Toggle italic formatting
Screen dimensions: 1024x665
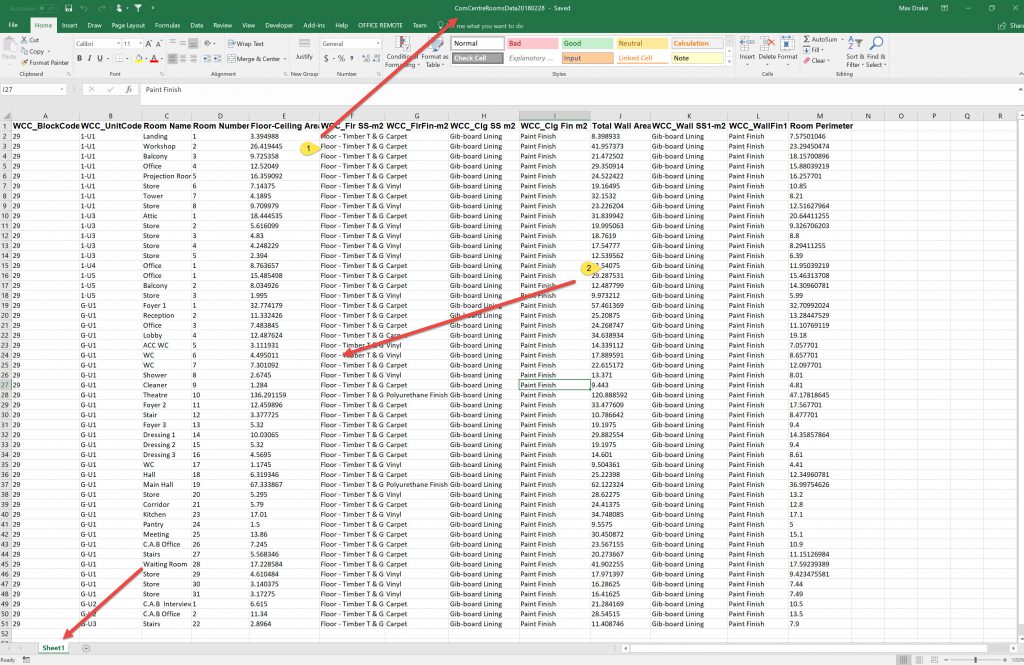tap(89, 58)
